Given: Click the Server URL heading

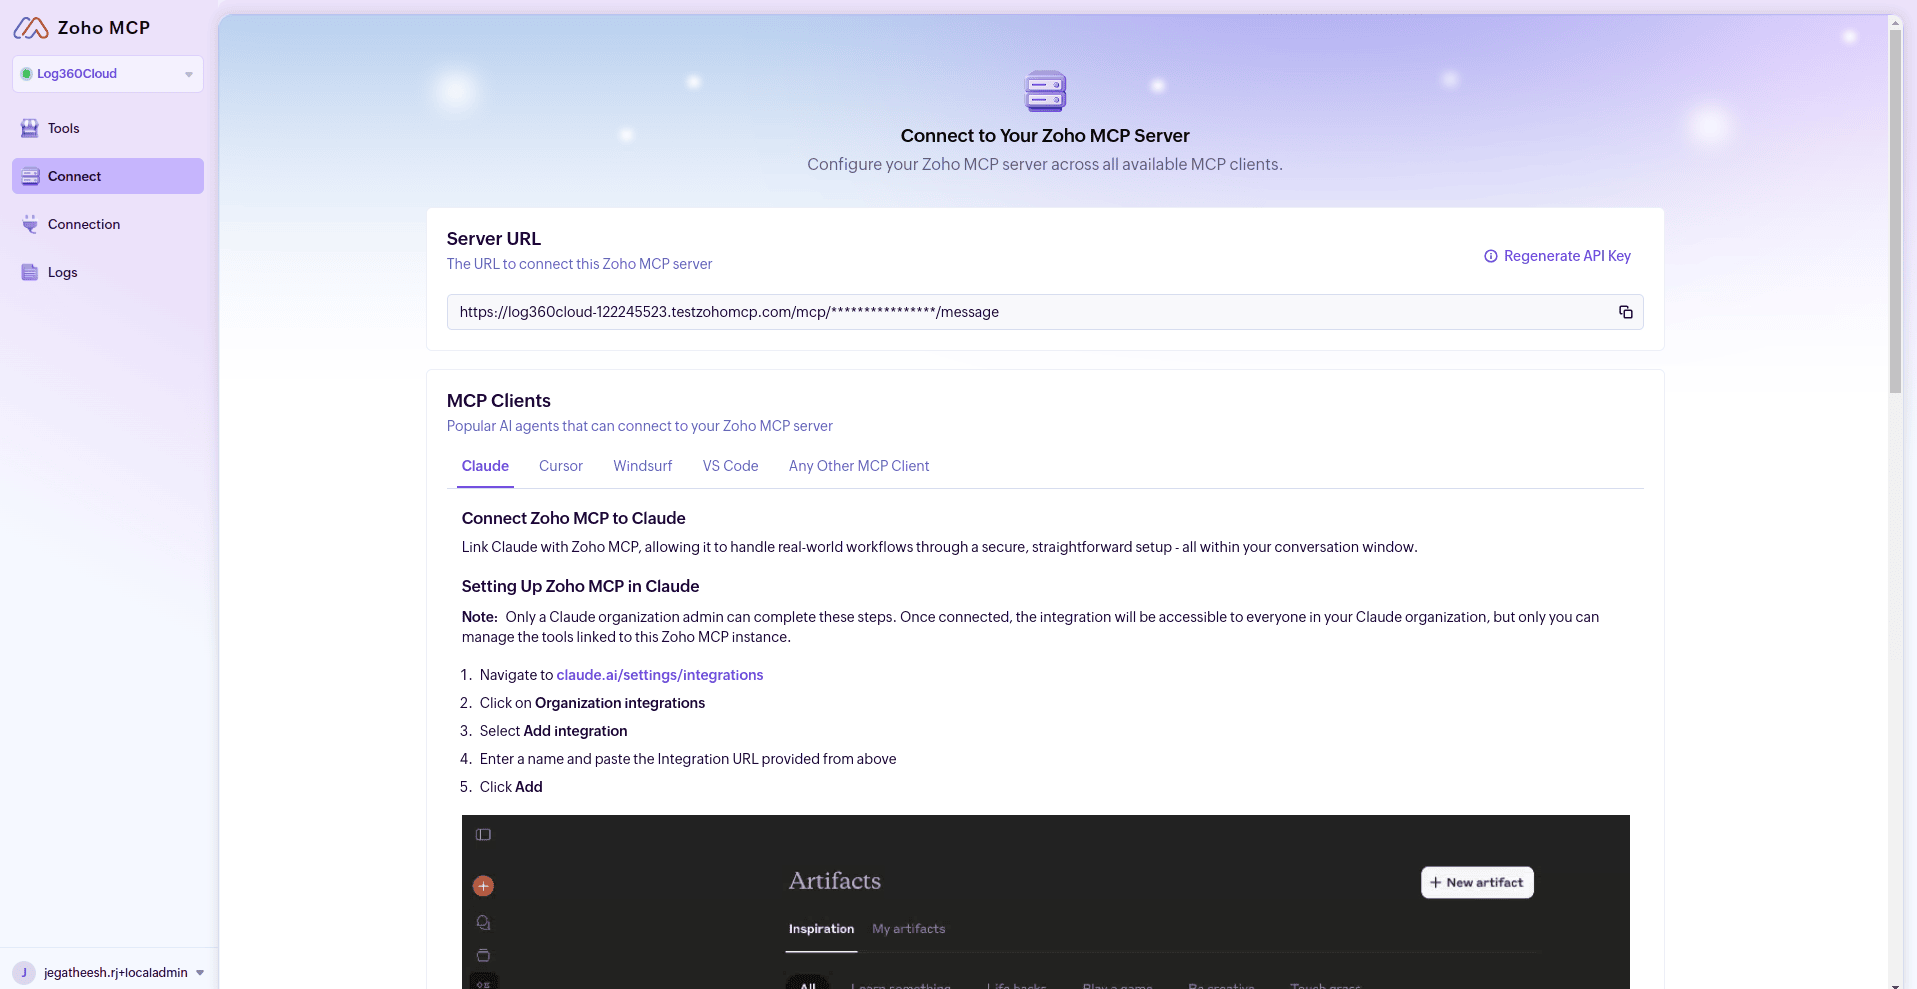Looking at the screenshot, I should point(494,239).
